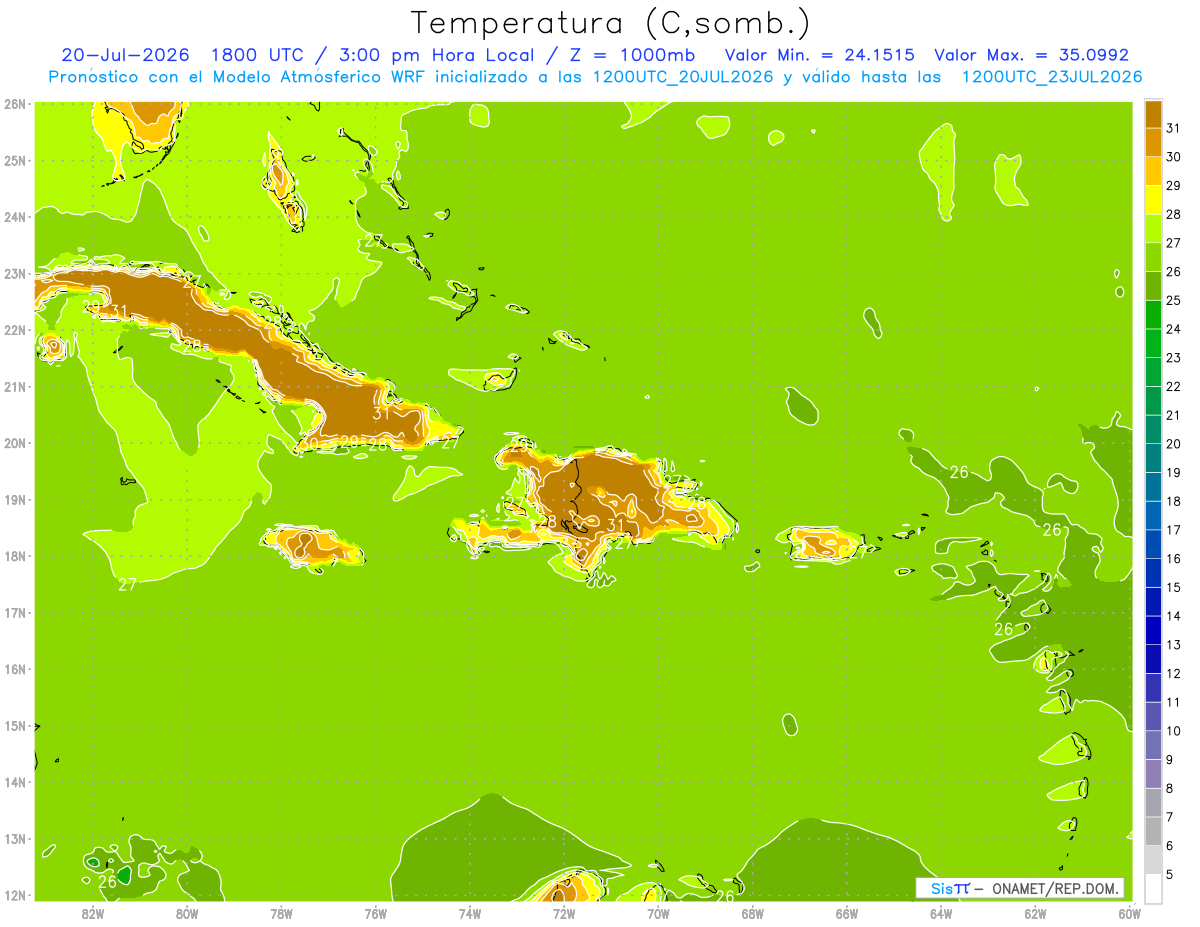Screen dimensions: 1200x927
Task: Click "Valor Max. = 35.0992" text
Action: click(x=1031, y=55)
